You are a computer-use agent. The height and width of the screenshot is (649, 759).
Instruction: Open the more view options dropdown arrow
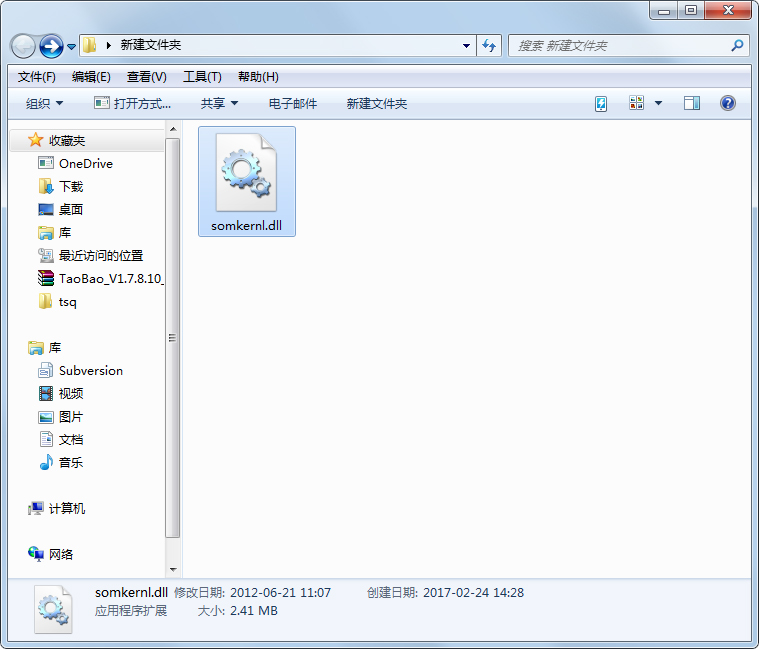point(658,103)
